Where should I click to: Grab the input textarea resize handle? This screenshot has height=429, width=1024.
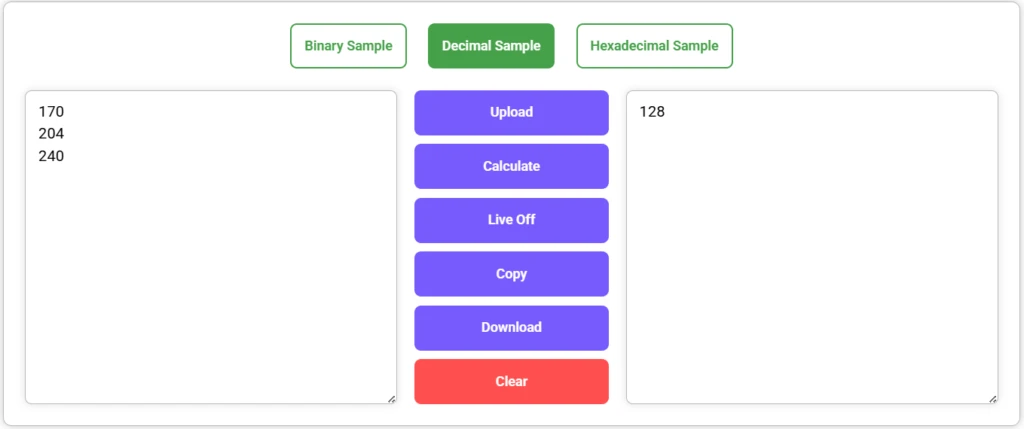point(391,398)
